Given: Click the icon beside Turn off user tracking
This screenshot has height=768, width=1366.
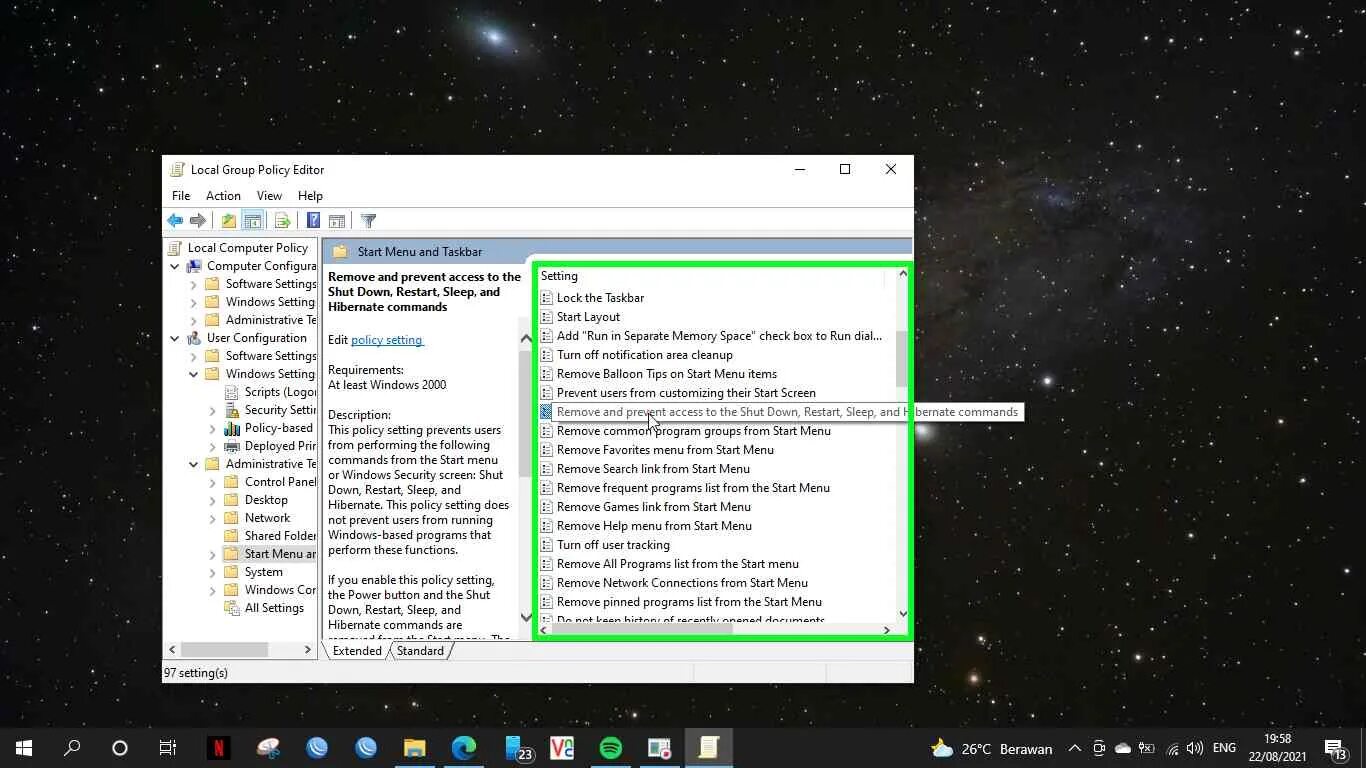Looking at the screenshot, I should click(x=546, y=545).
